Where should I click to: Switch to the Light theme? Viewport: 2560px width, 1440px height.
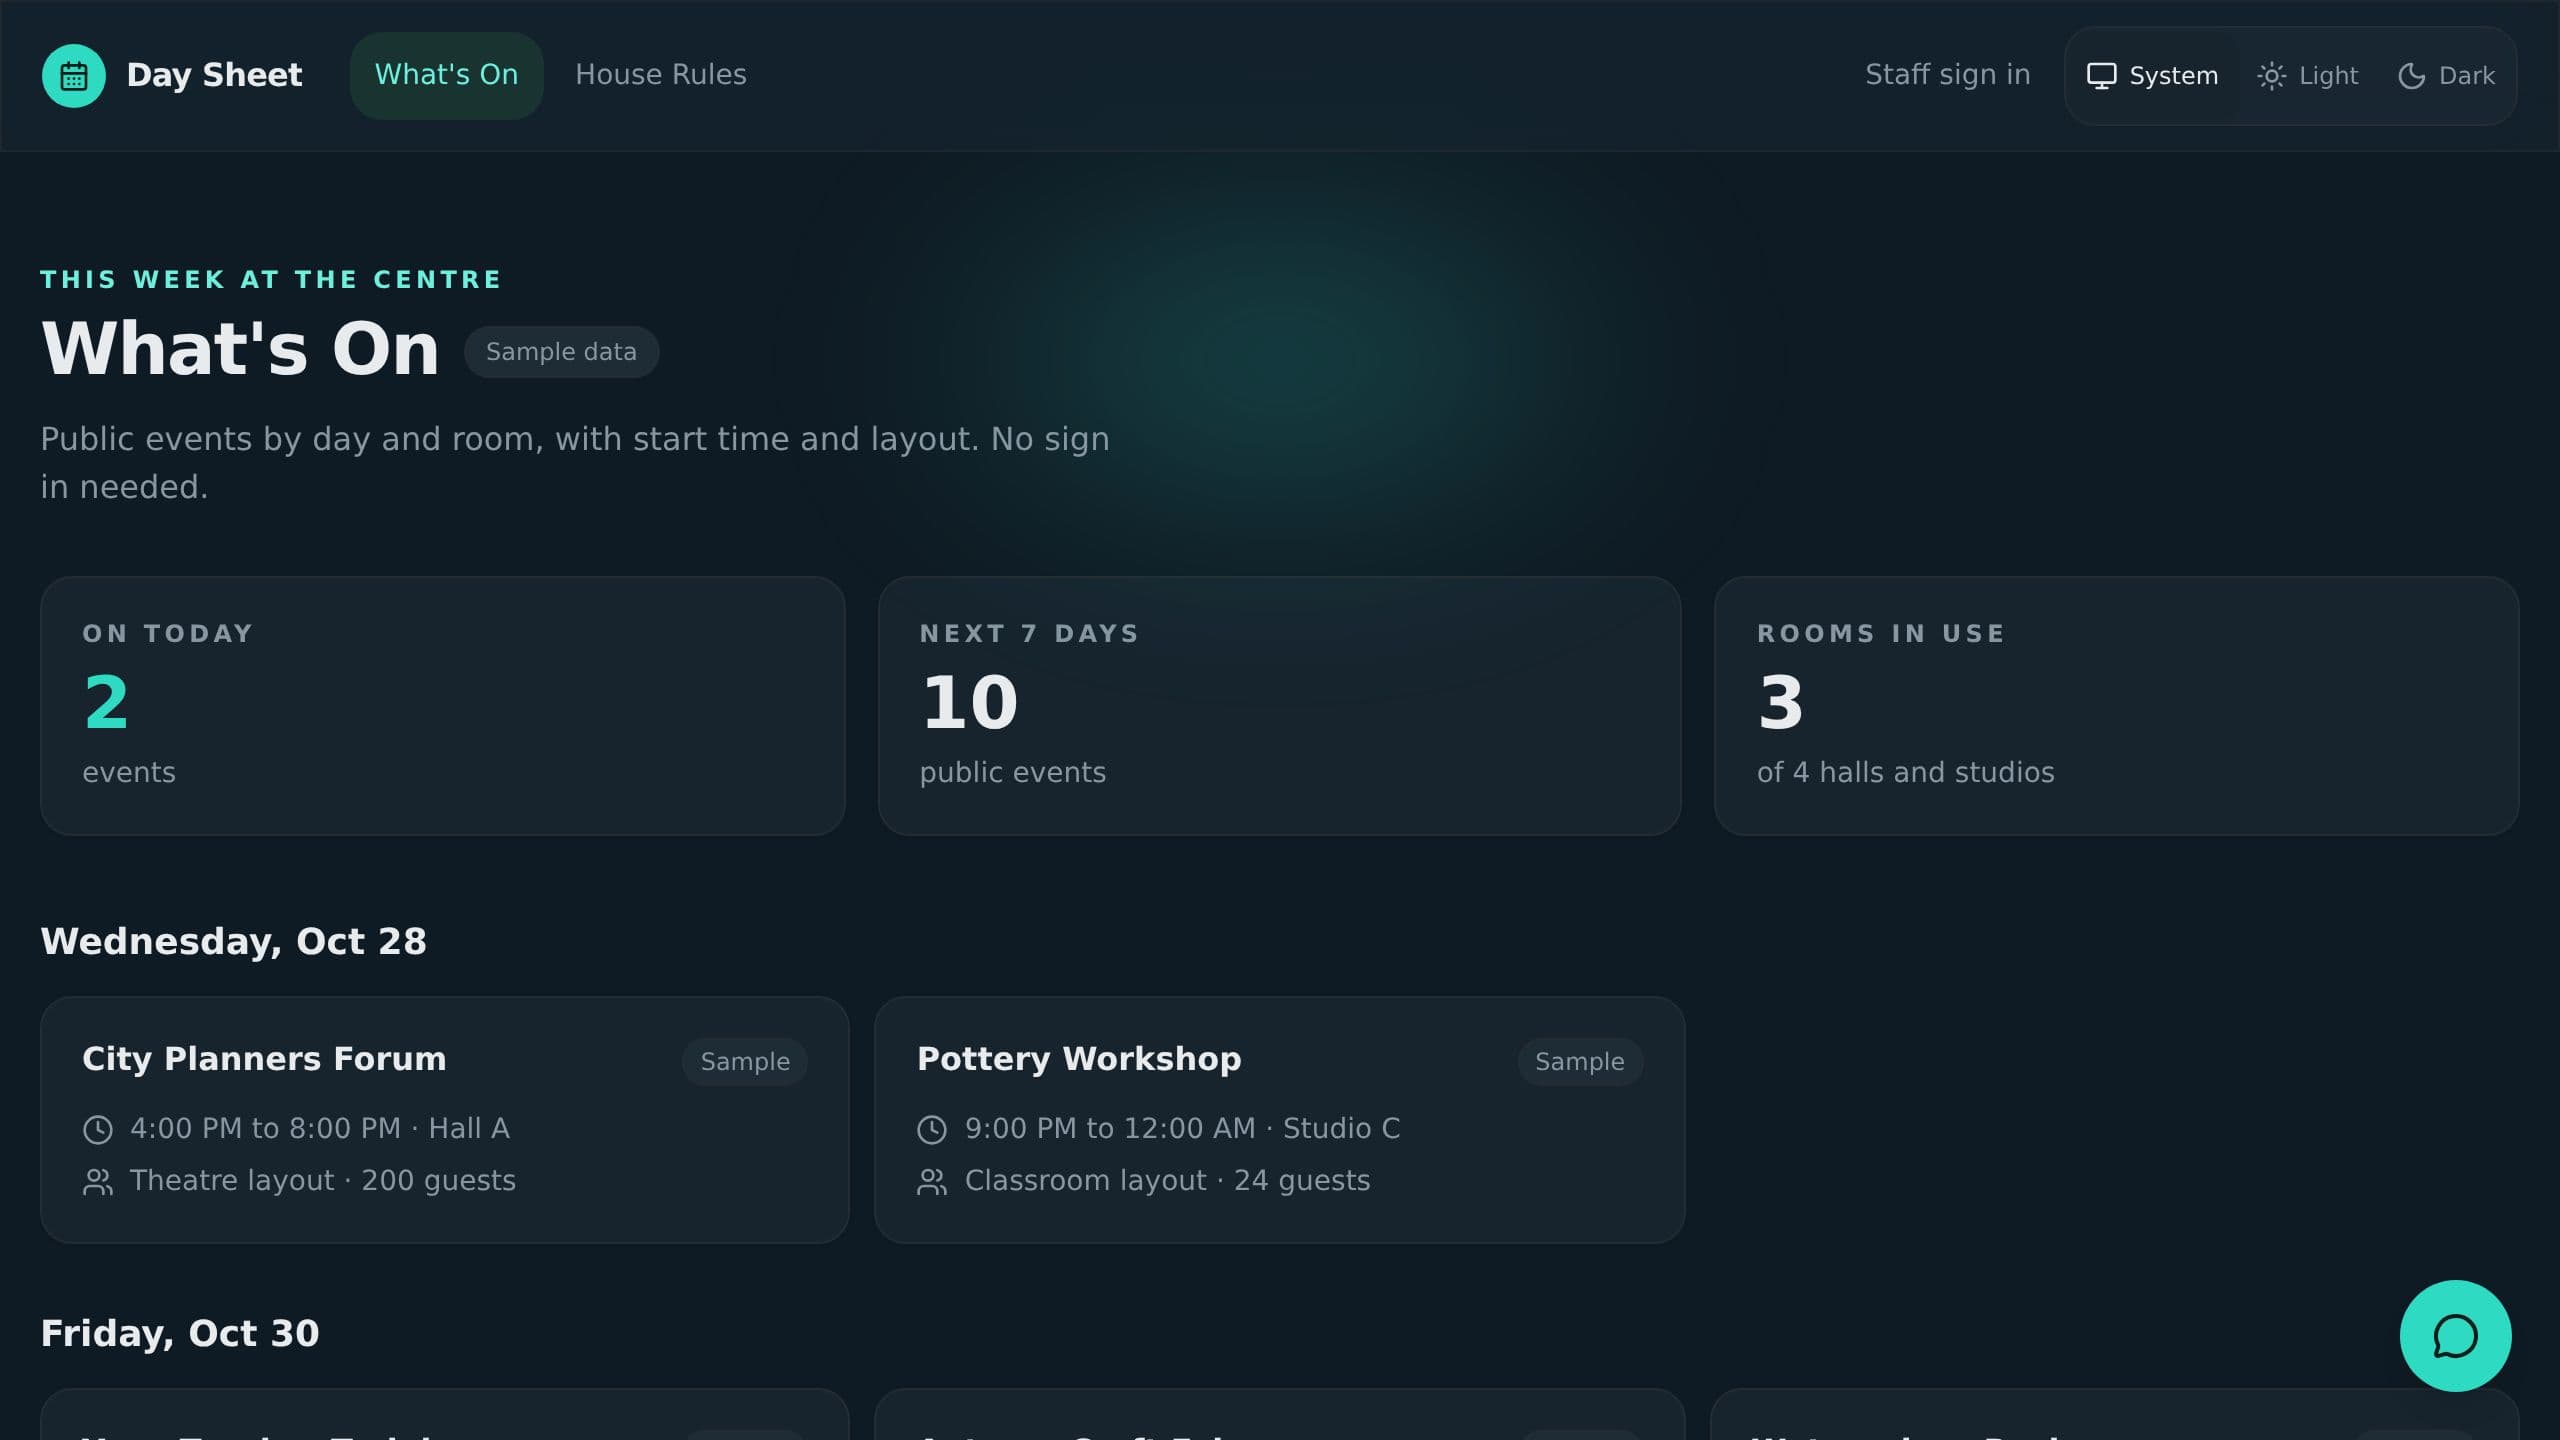[2308, 76]
